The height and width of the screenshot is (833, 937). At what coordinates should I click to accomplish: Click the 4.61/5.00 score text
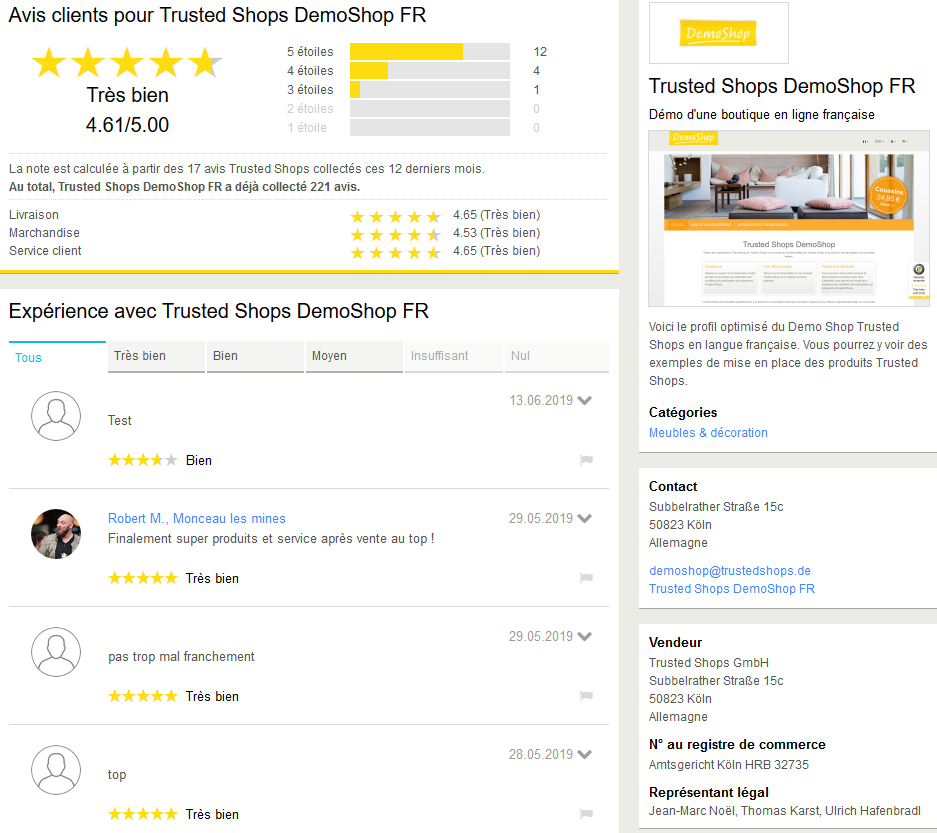pos(127,125)
